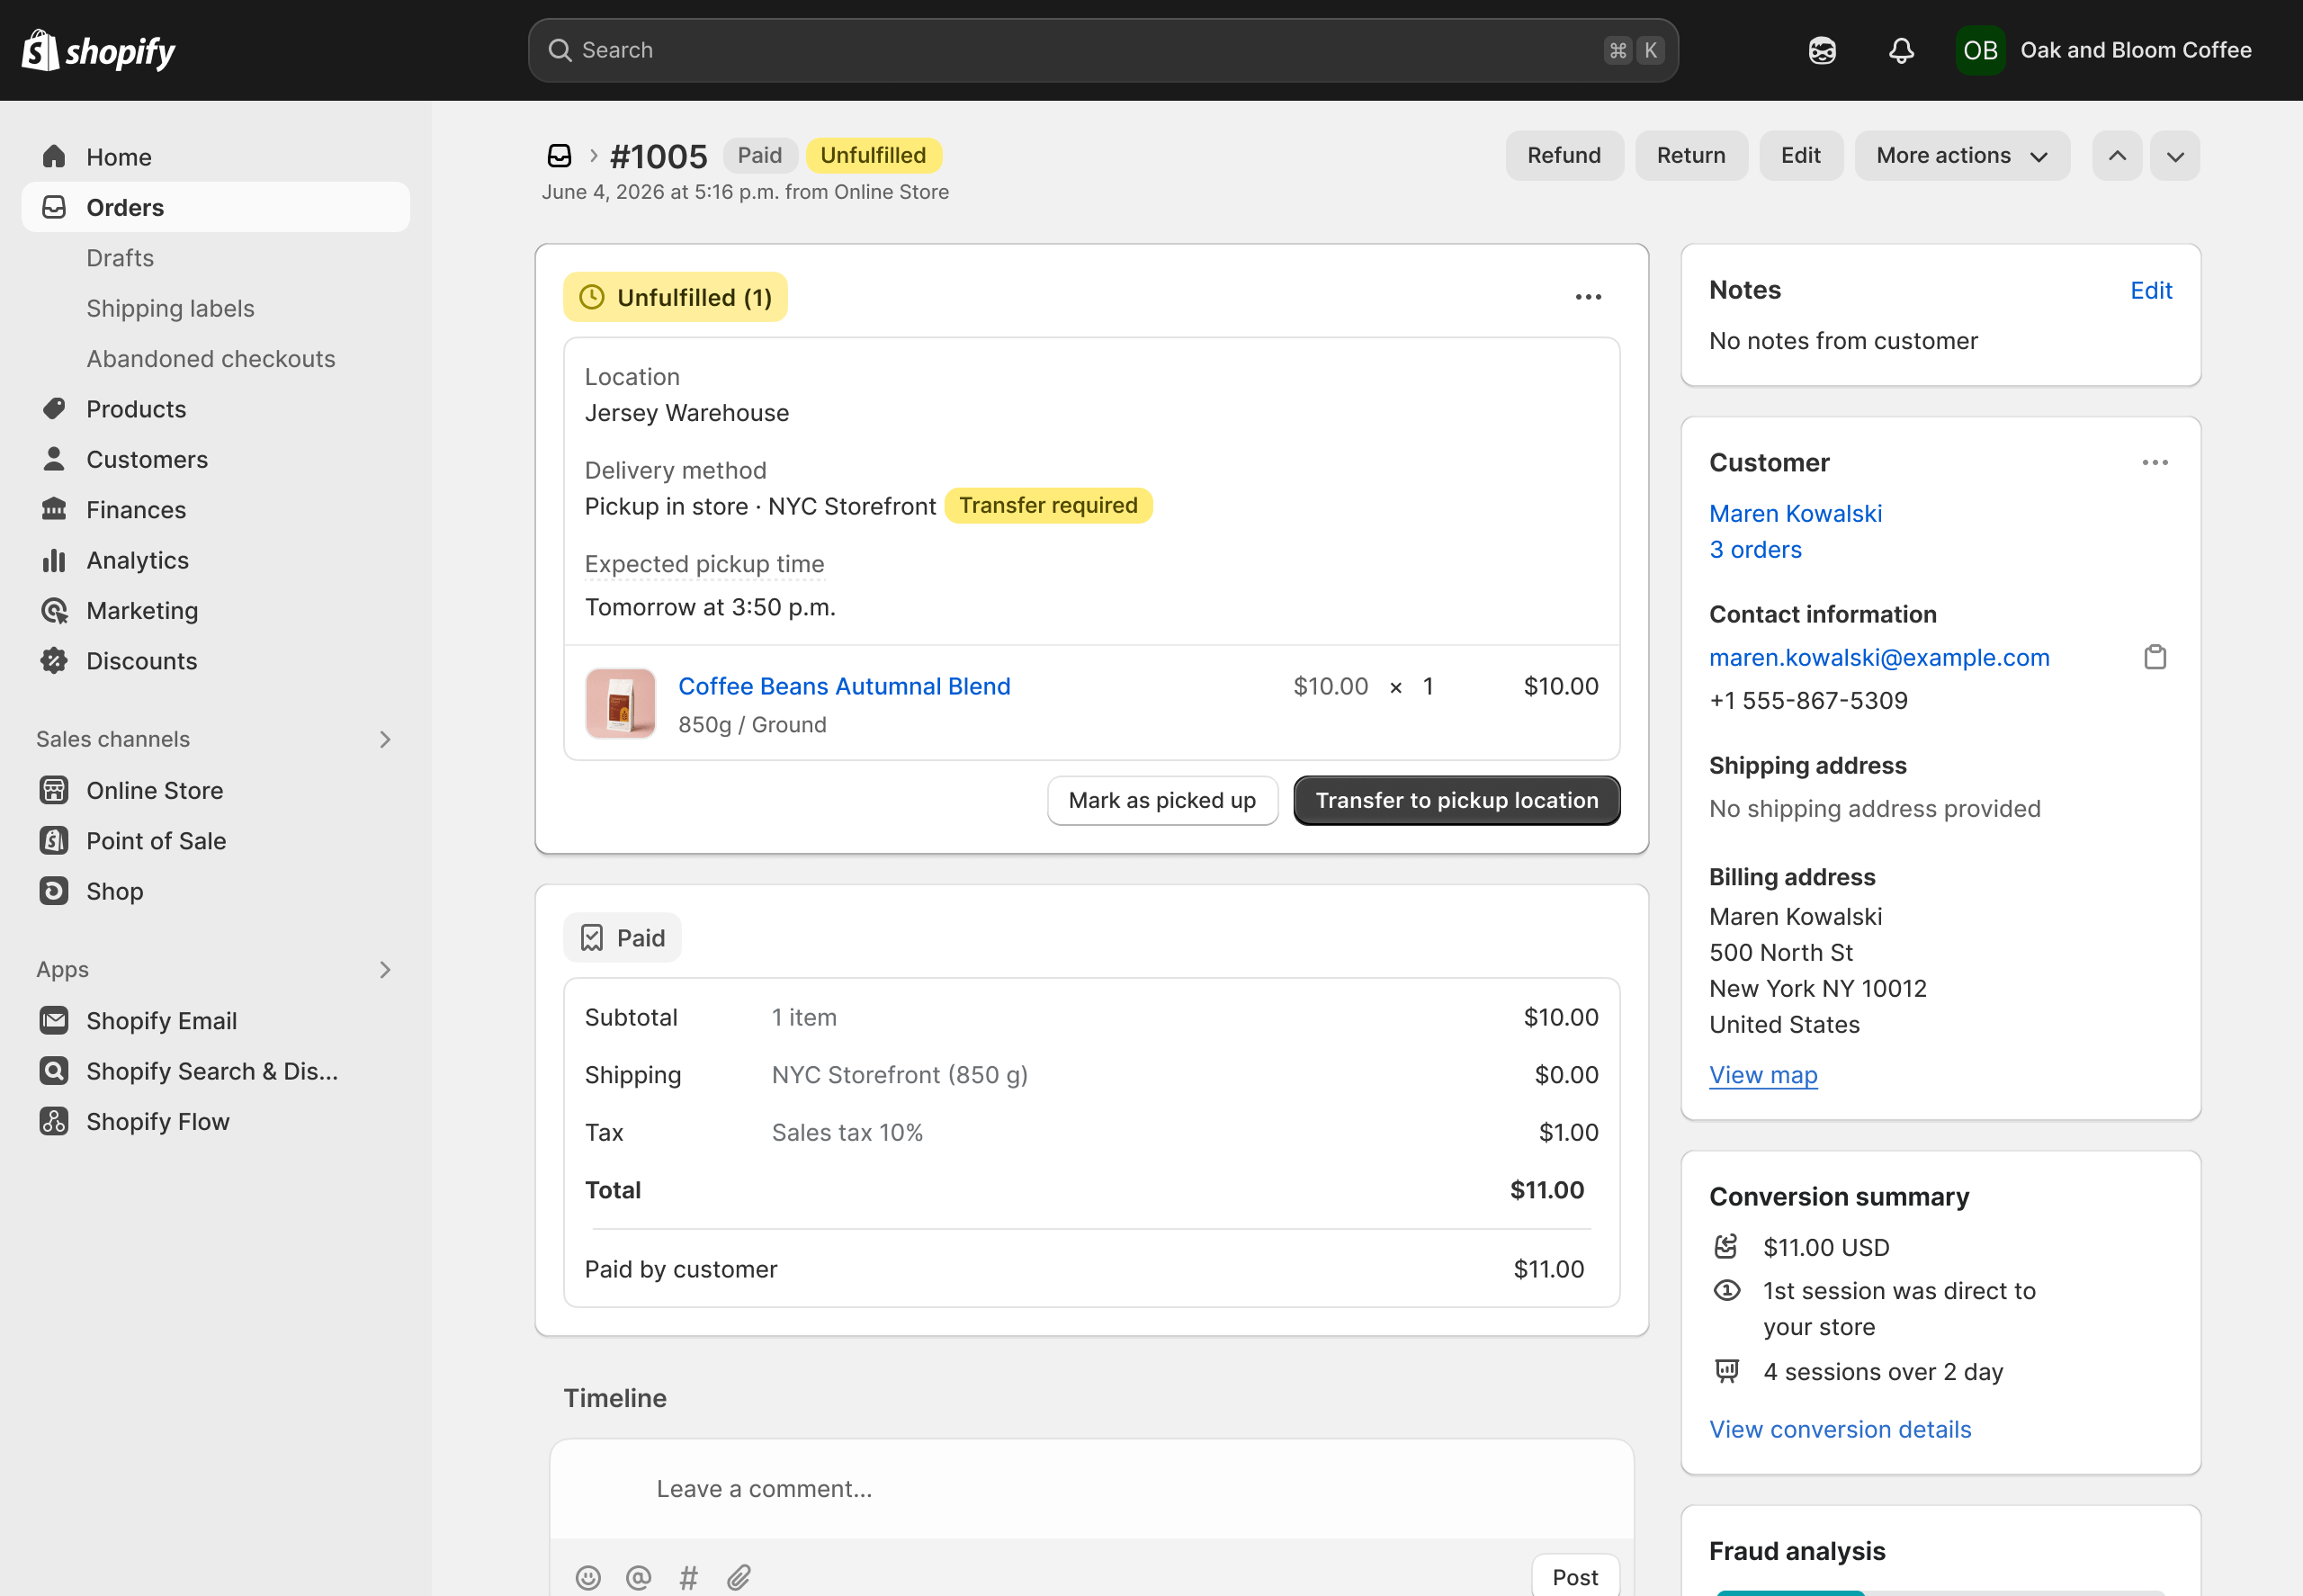This screenshot has height=1596, width=2303.
Task: Insert an emoji in timeline comment
Action: pos(588,1577)
